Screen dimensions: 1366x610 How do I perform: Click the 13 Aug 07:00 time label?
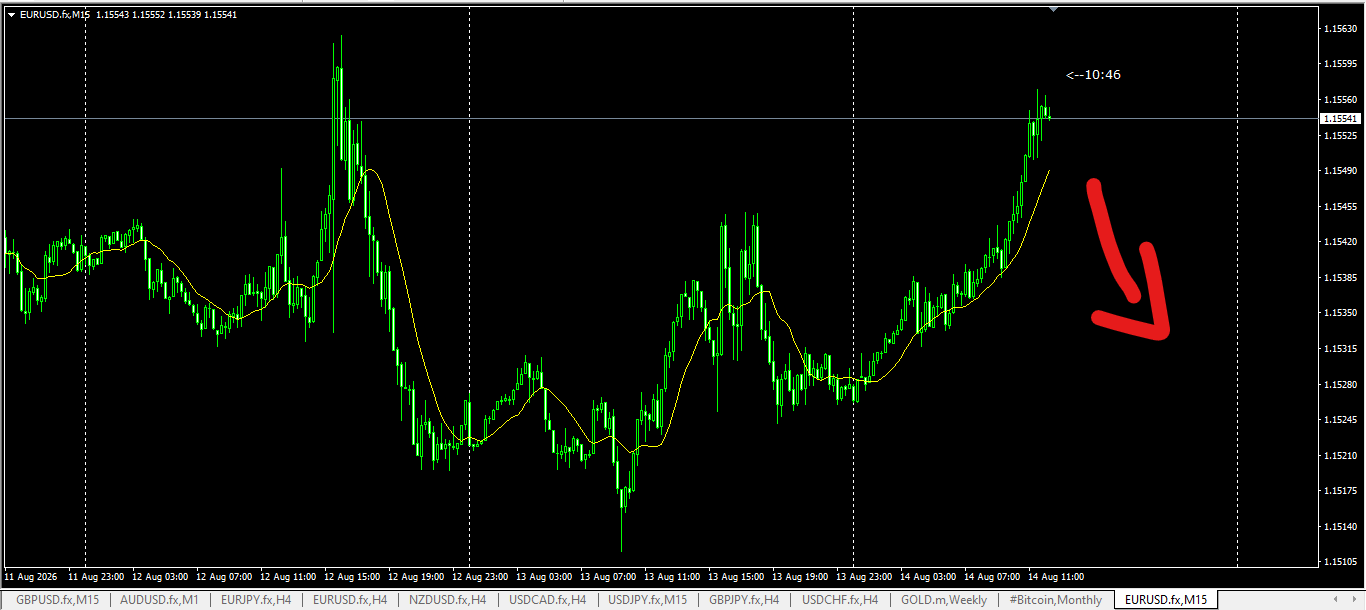pos(608,577)
